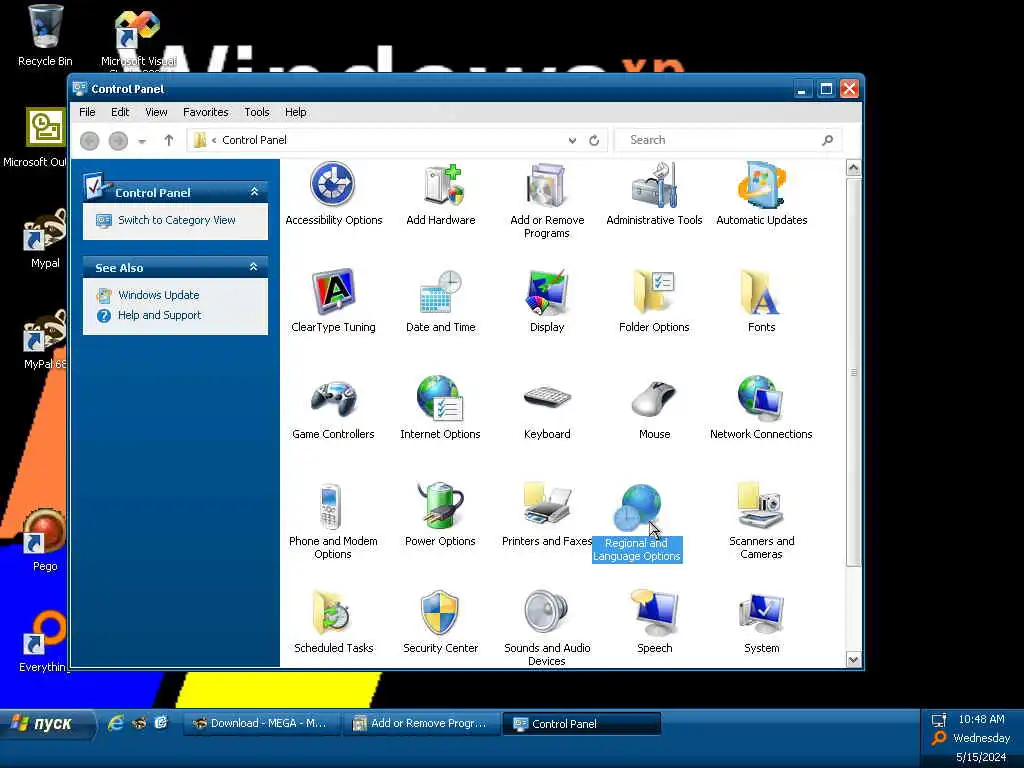Select the System icon
This screenshot has width=1024, height=768.
click(x=761, y=622)
